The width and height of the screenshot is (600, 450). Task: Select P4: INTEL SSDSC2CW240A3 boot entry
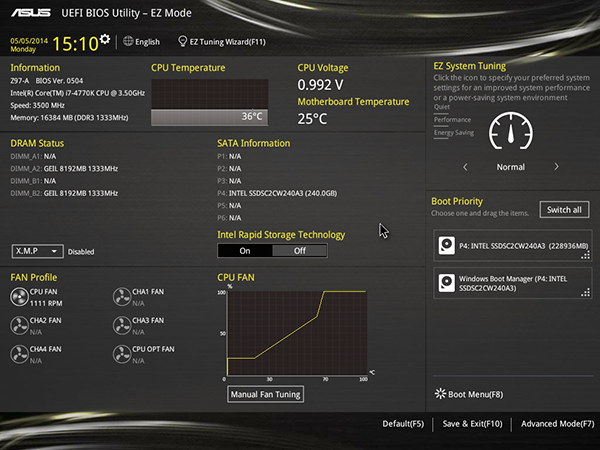513,246
